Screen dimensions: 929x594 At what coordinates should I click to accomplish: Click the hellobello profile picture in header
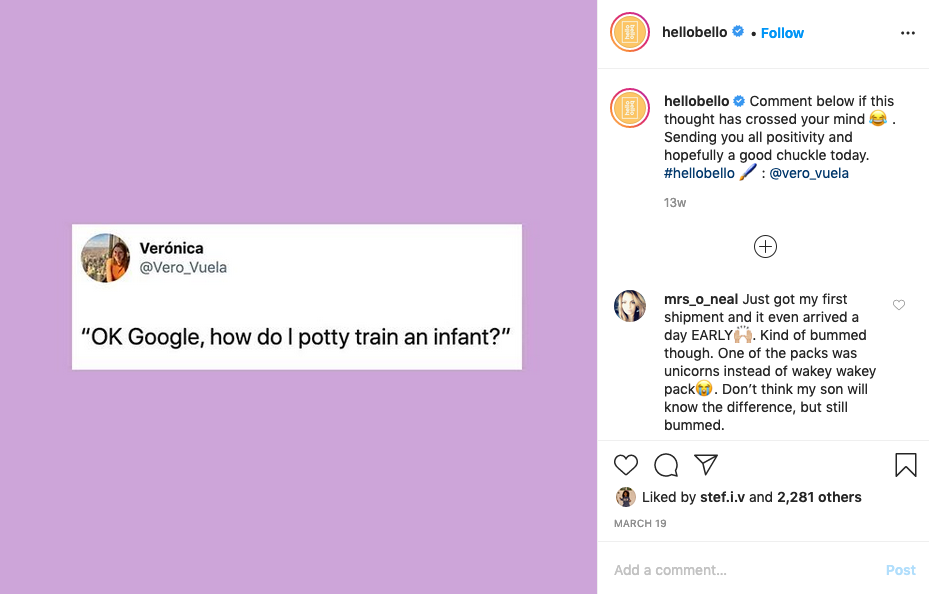630,33
